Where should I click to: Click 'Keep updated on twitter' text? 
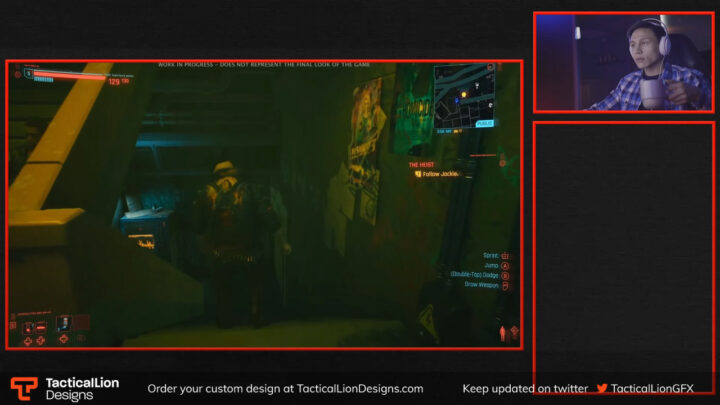coord(525,388)
